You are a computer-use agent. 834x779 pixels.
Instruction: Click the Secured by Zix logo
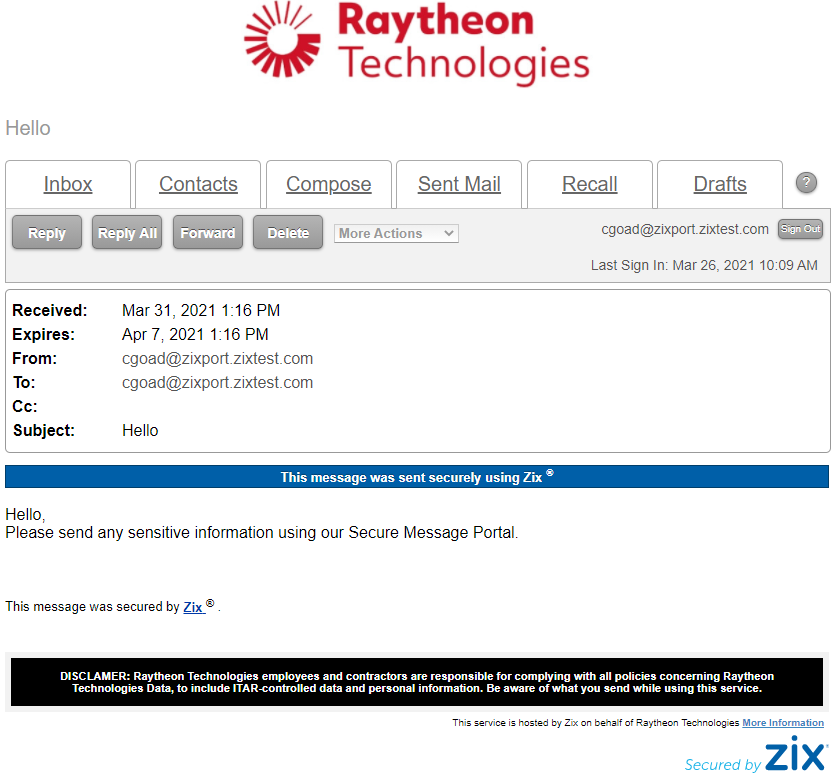(x=756, y=754)
